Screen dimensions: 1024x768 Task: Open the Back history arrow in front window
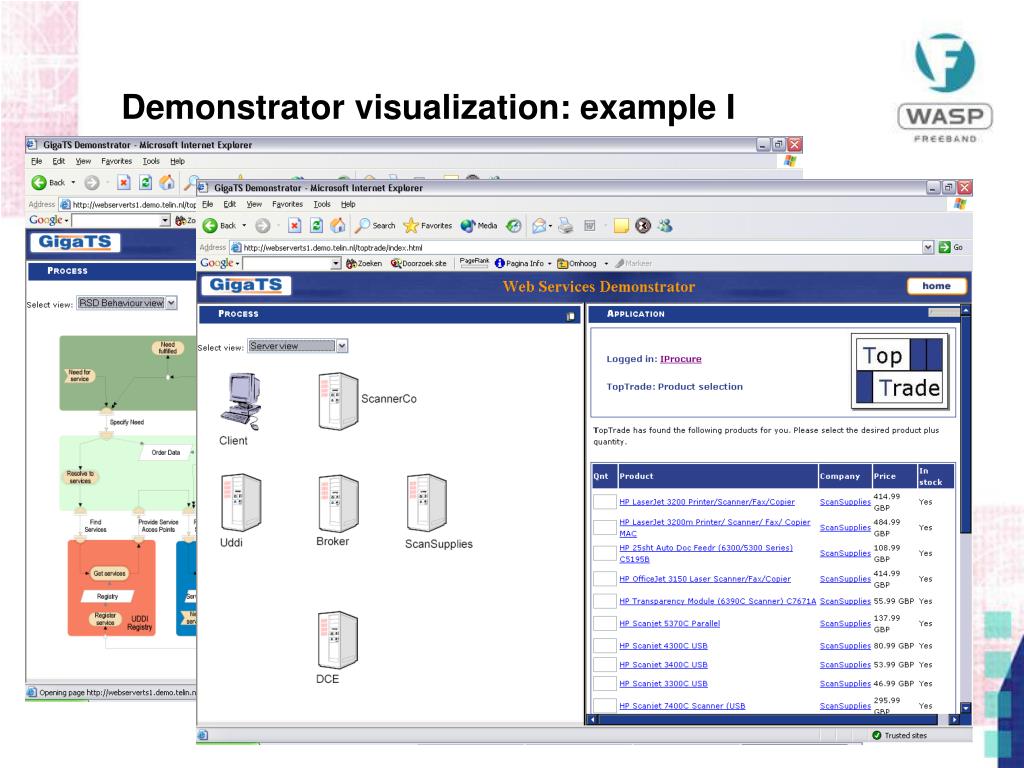(244, 226)
